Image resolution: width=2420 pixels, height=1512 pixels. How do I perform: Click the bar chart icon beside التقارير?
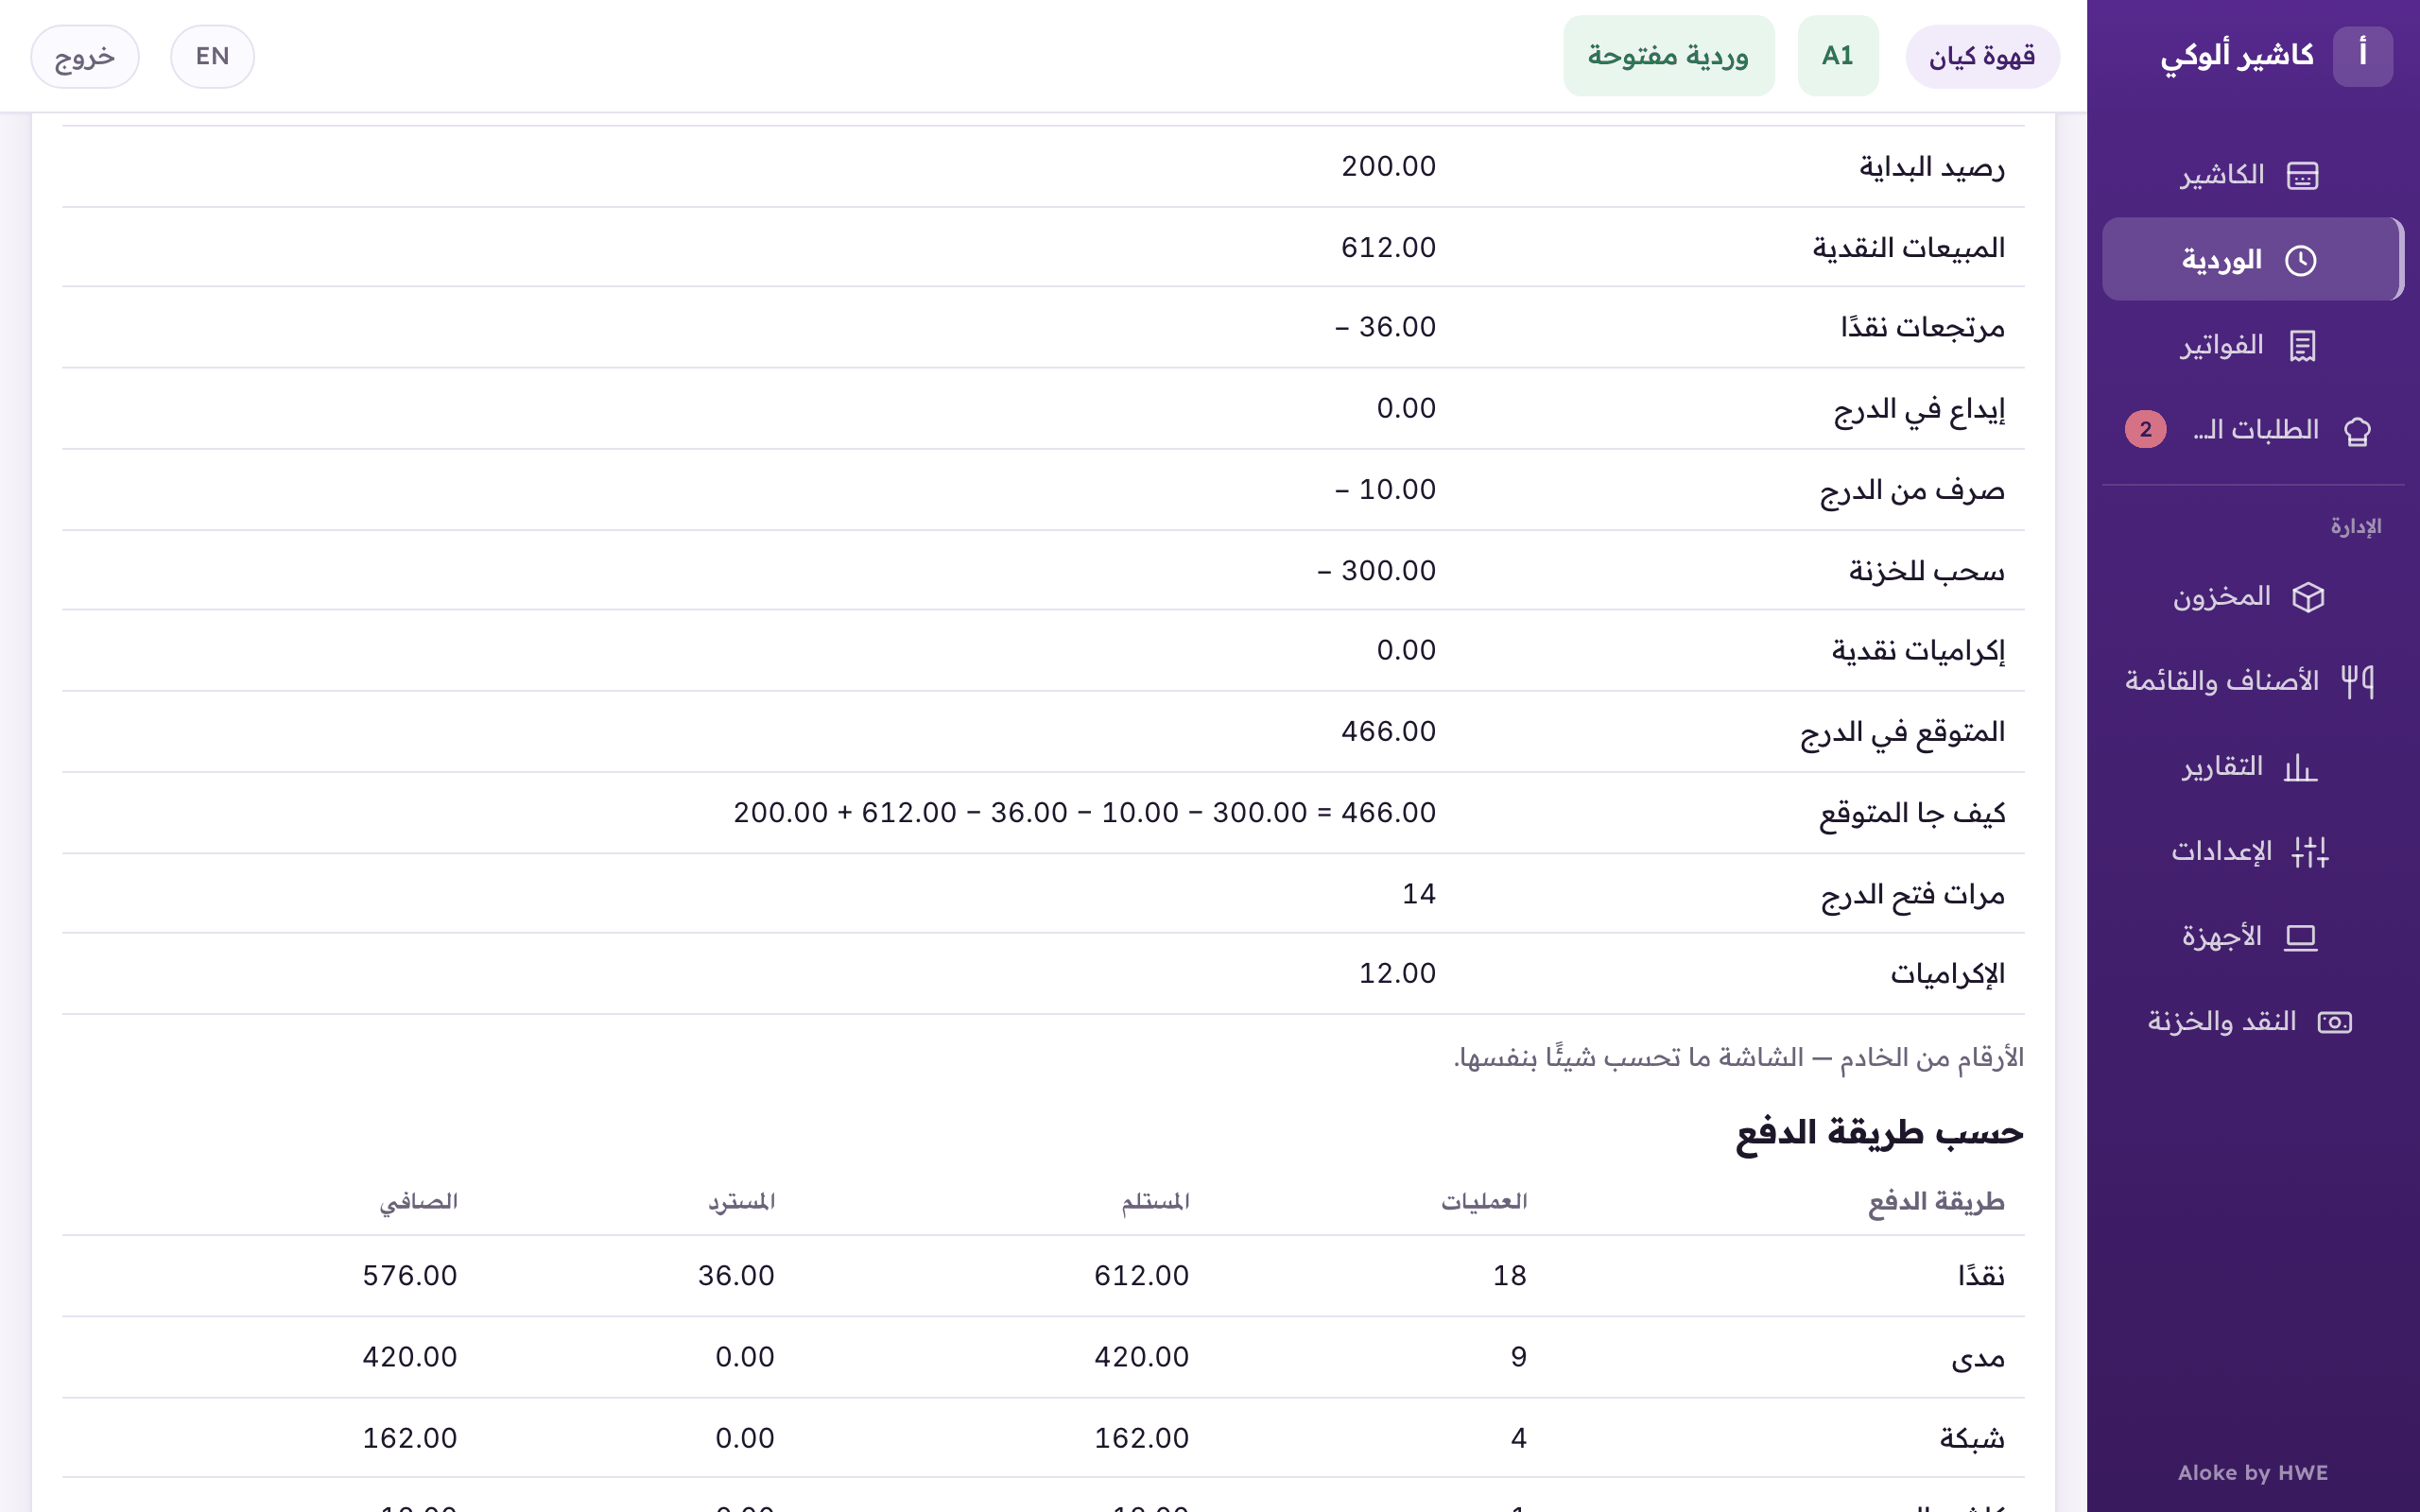click(2300, 767)
